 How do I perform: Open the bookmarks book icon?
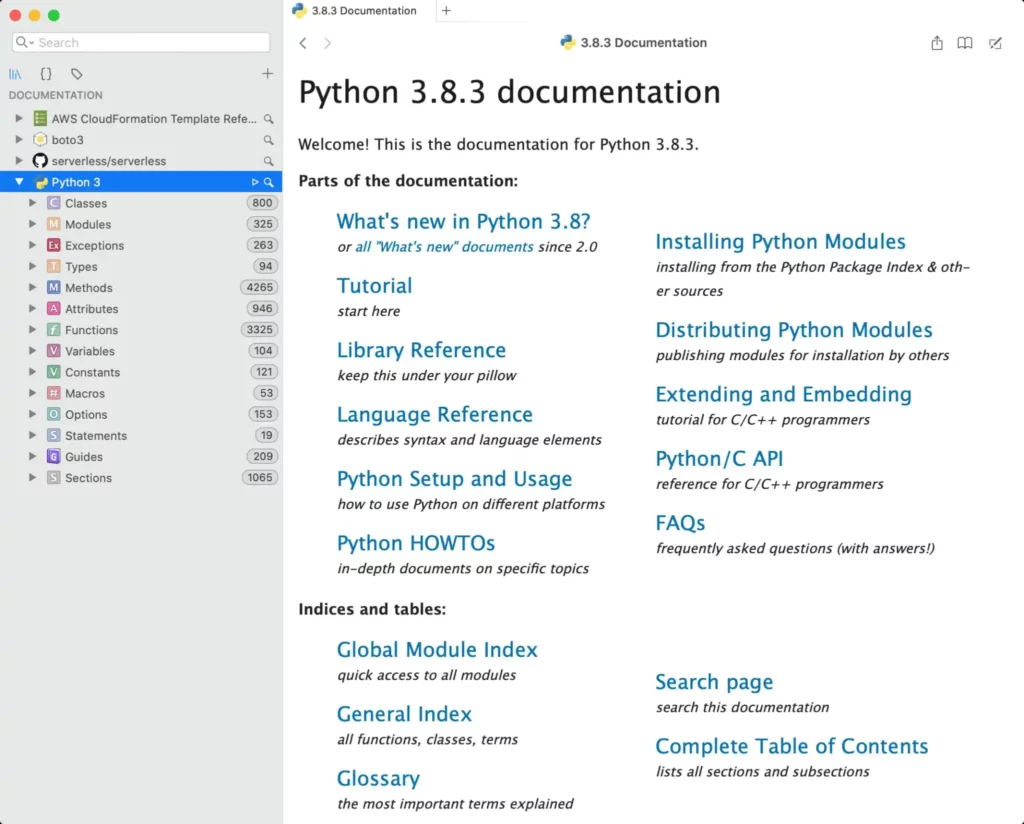coord(965,43)
